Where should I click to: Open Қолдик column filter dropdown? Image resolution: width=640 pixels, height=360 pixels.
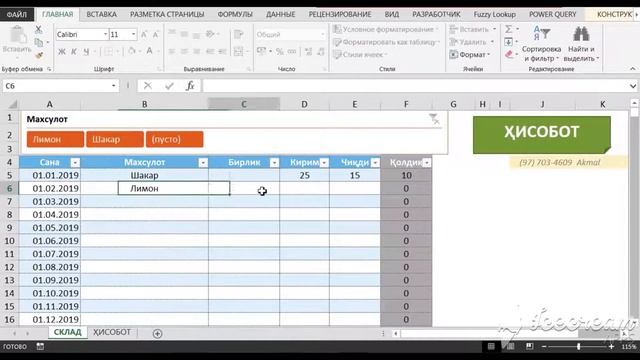pos(427,162)
